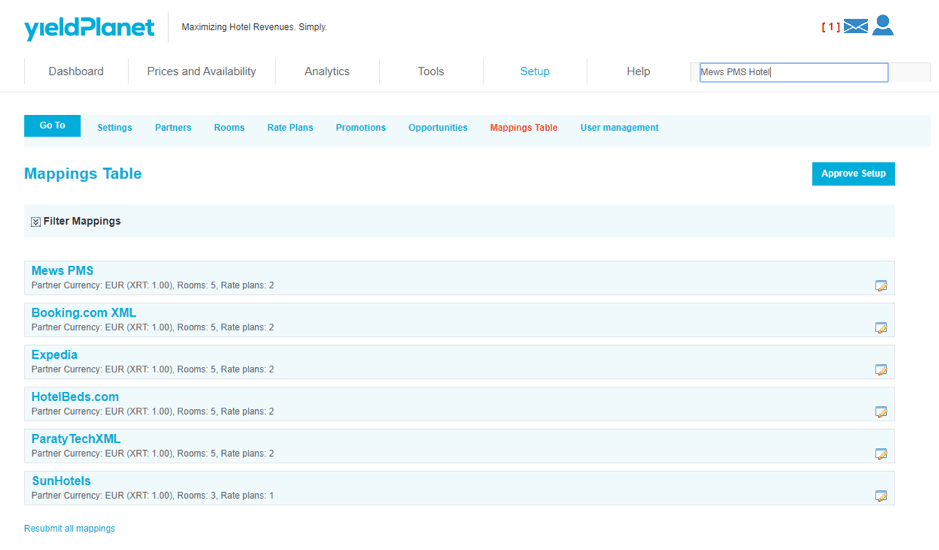Click the edit icon for Mews PMS
This screenshot has height=550, width=939.
click(x=881, y=286)
